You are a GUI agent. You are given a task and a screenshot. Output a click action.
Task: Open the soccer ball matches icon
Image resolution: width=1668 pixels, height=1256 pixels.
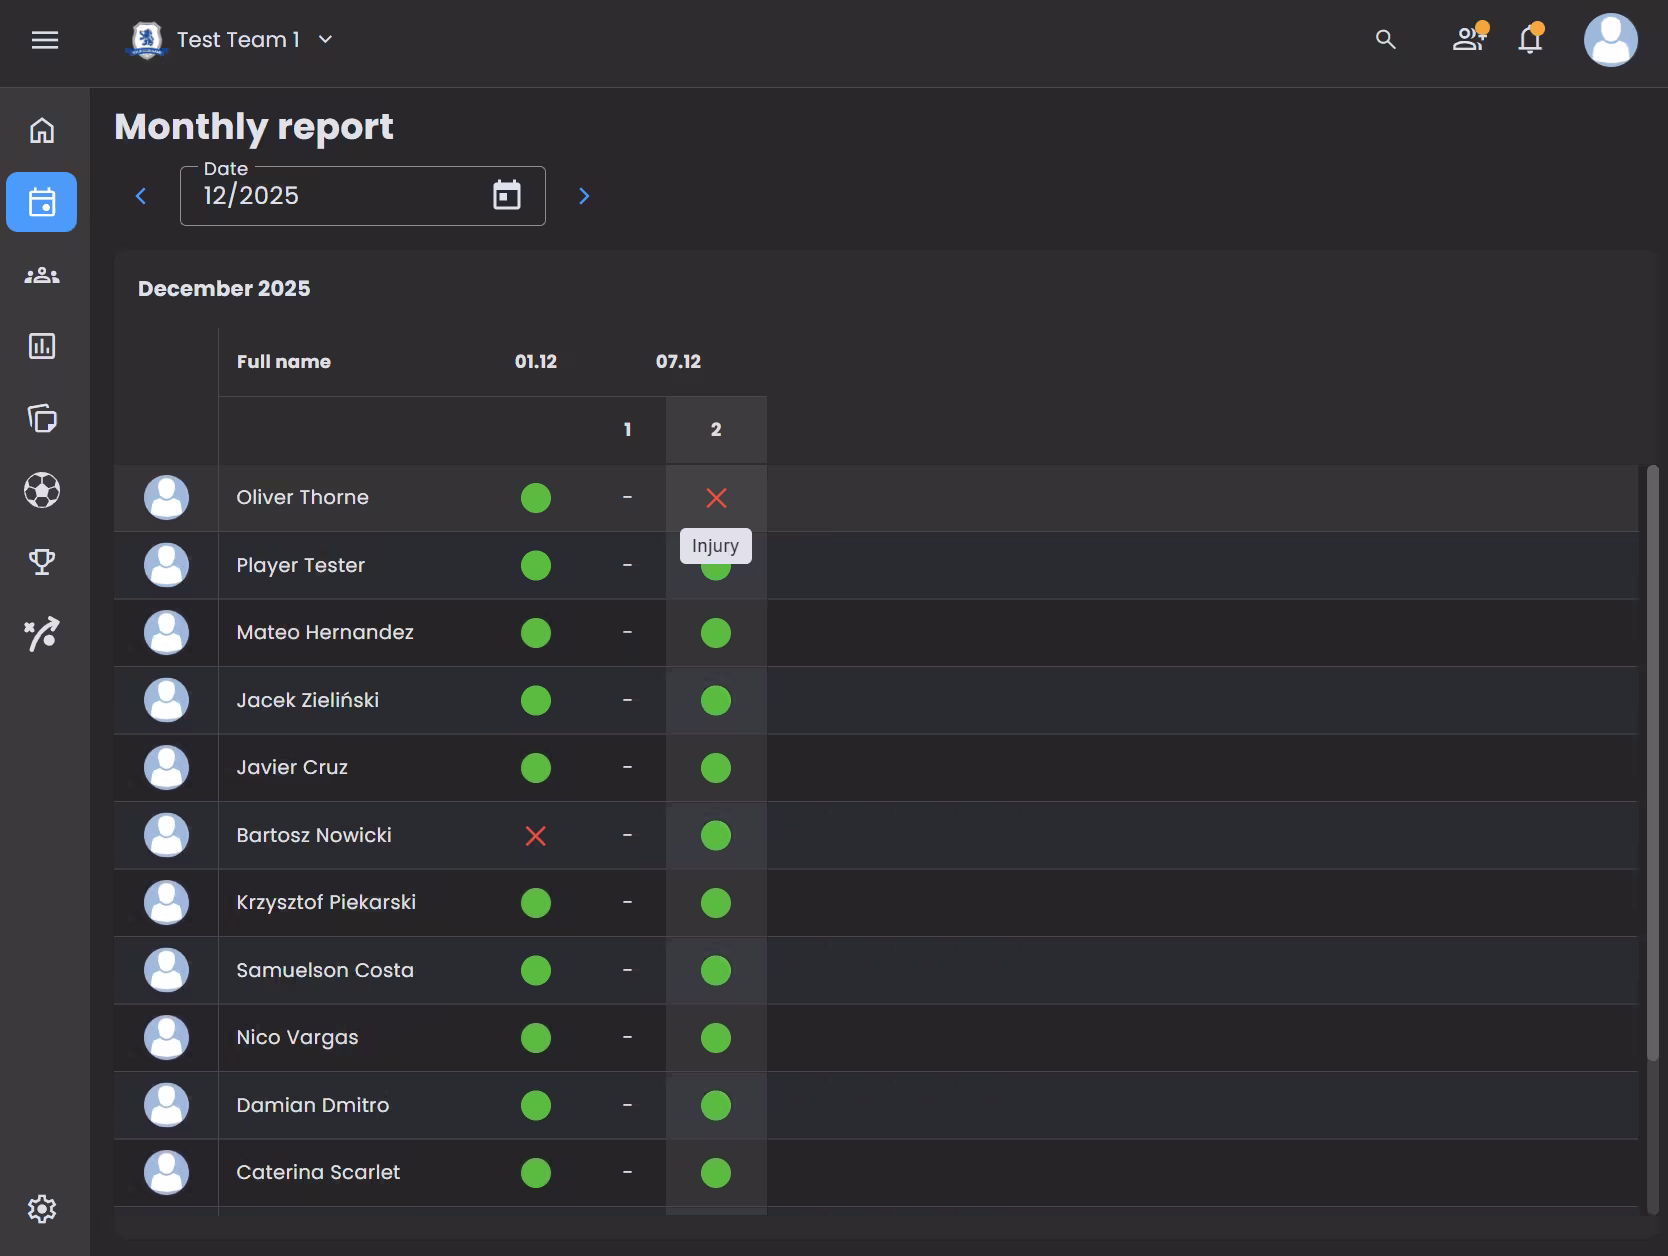click(x=42, y=490)
